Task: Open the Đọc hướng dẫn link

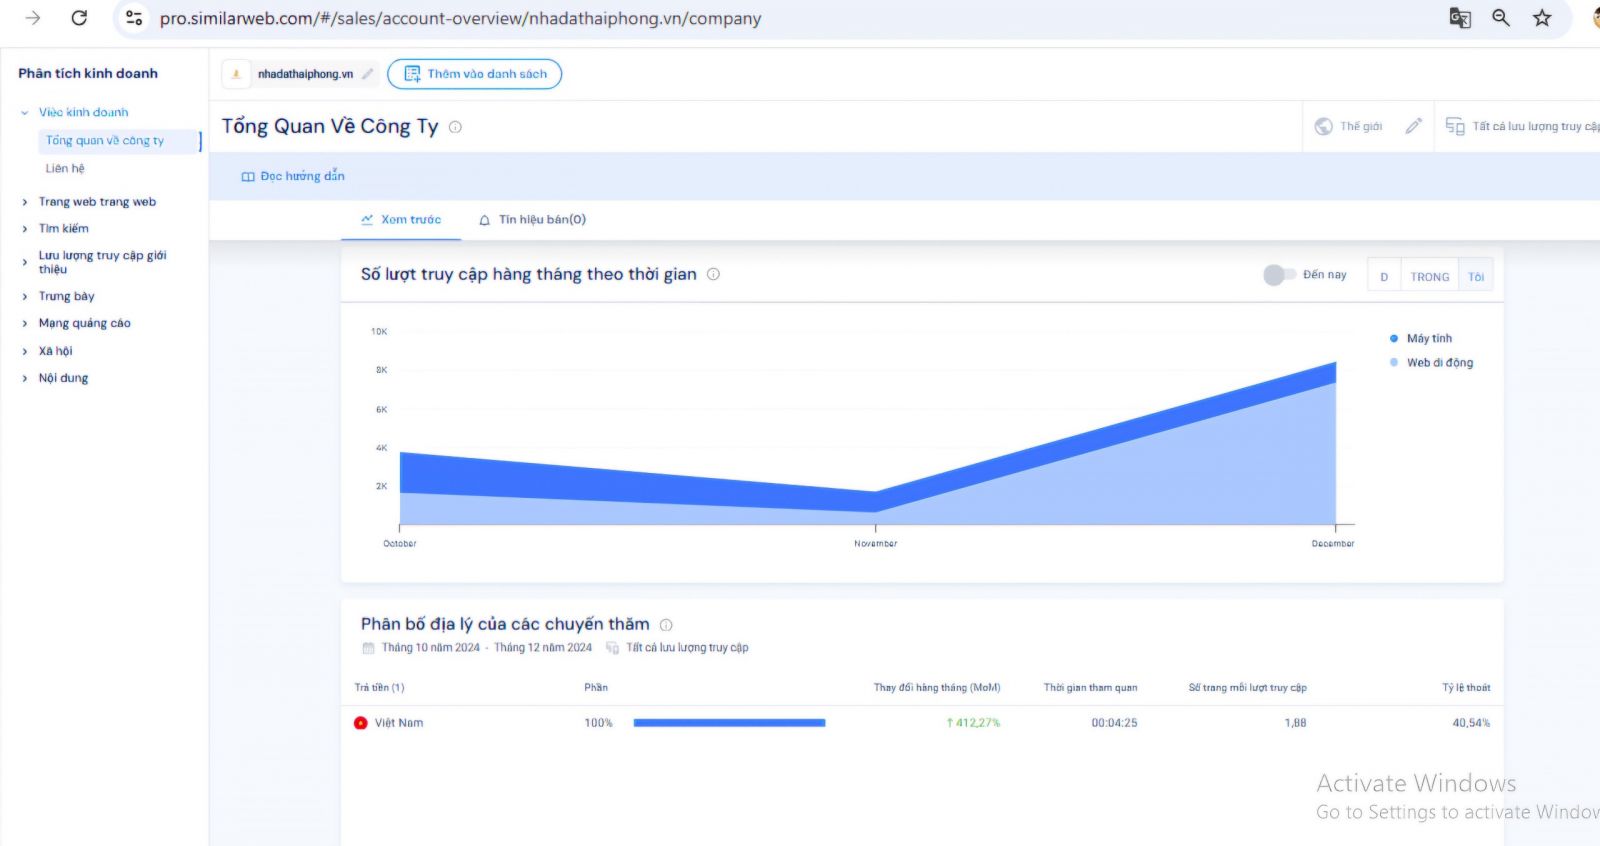Action: pyautogui.click(x=293, y=177)
